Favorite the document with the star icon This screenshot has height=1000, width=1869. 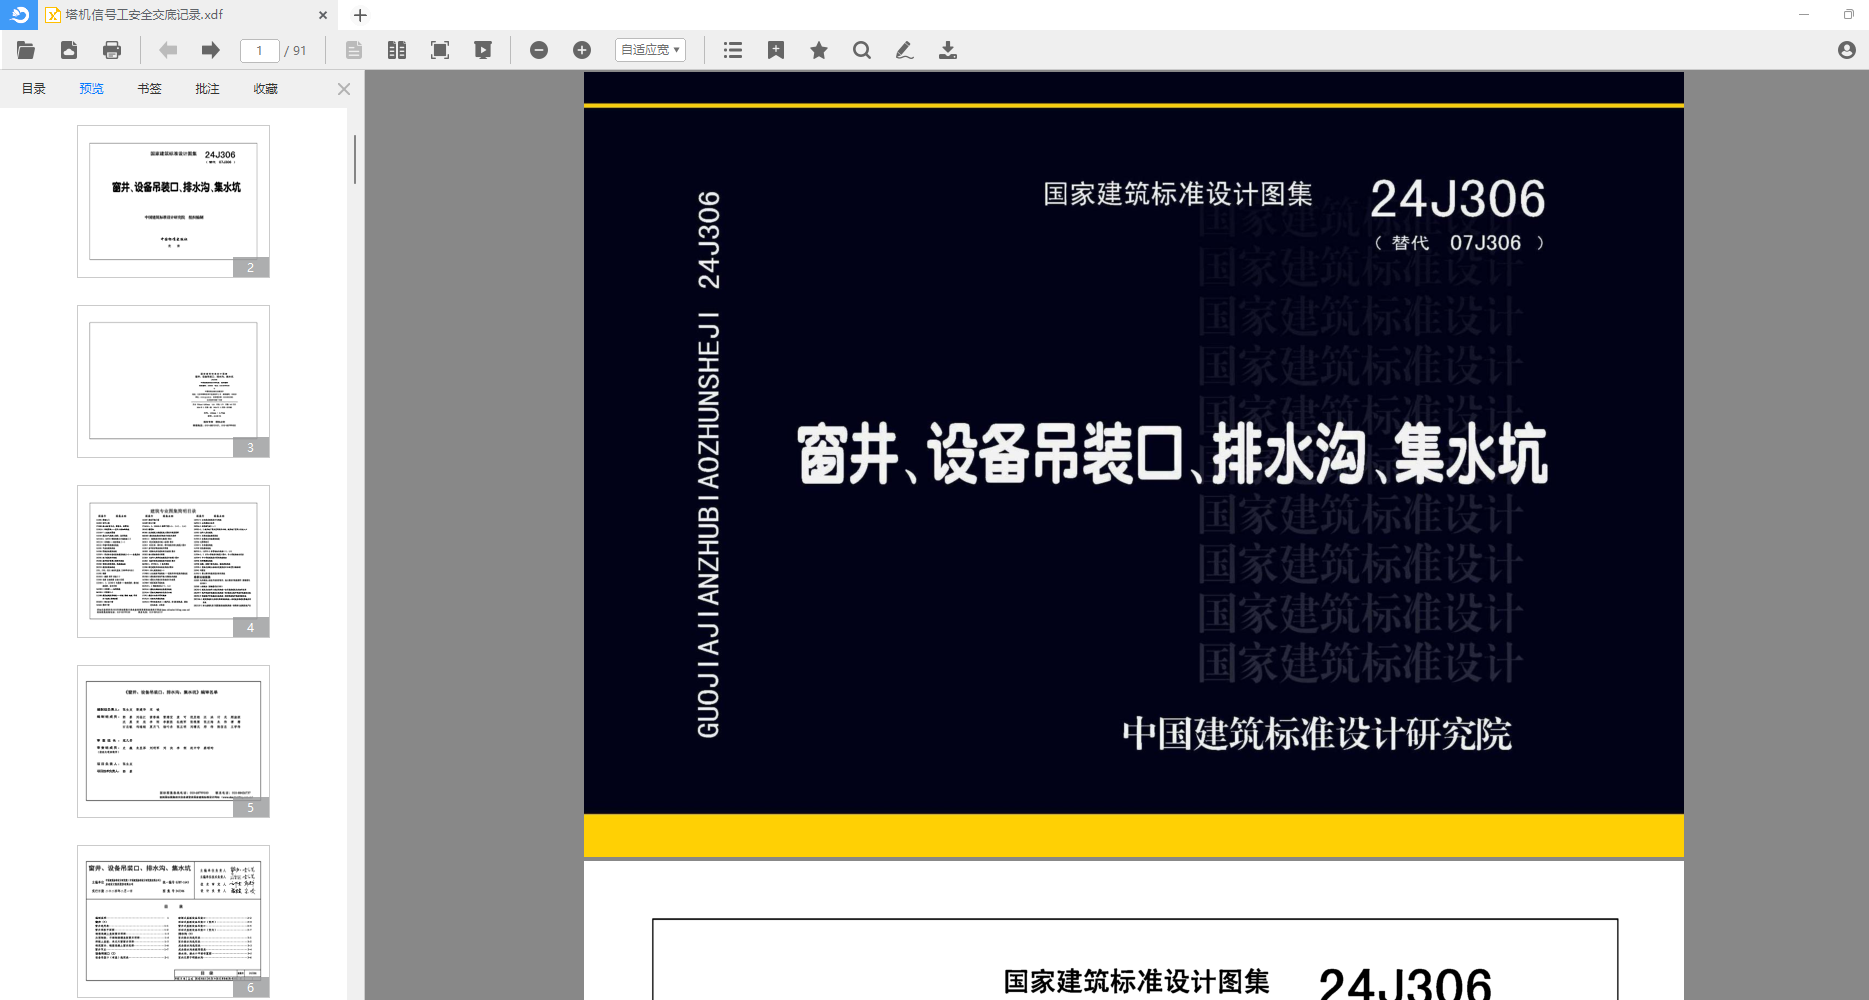coord(819,50)
